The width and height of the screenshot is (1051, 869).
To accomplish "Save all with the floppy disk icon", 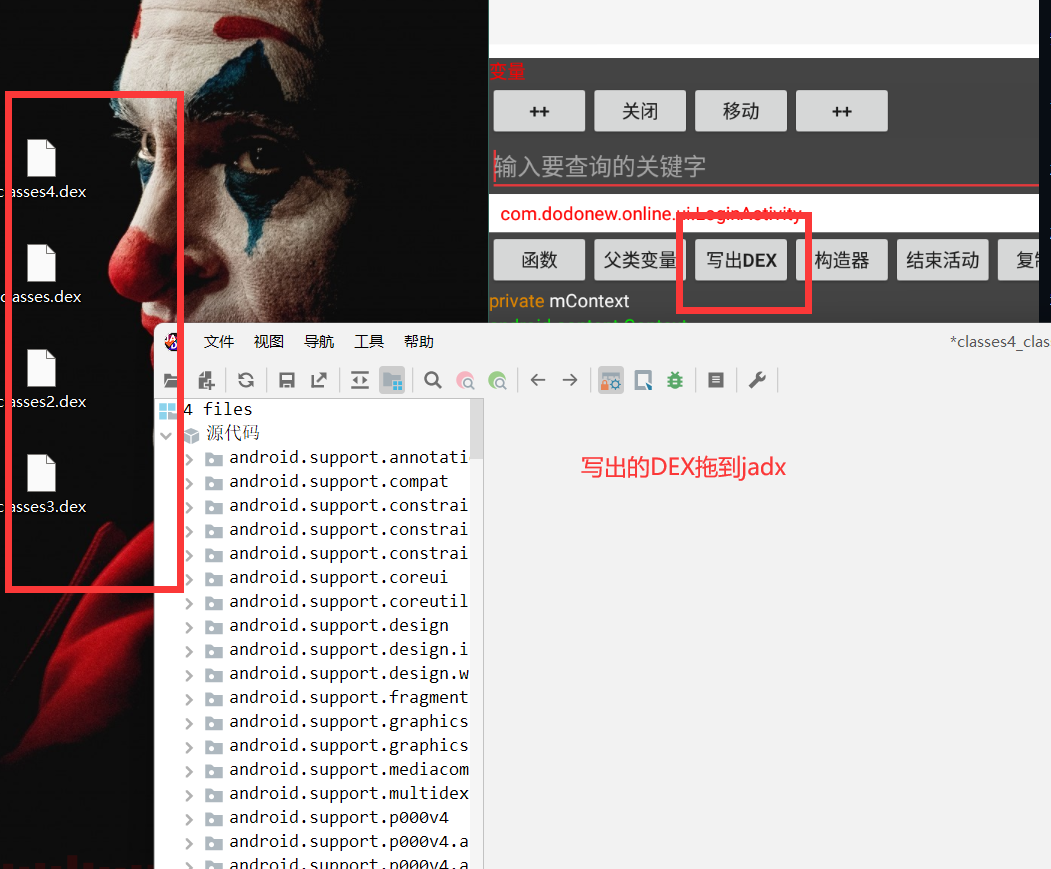I will tap(287, 380).
